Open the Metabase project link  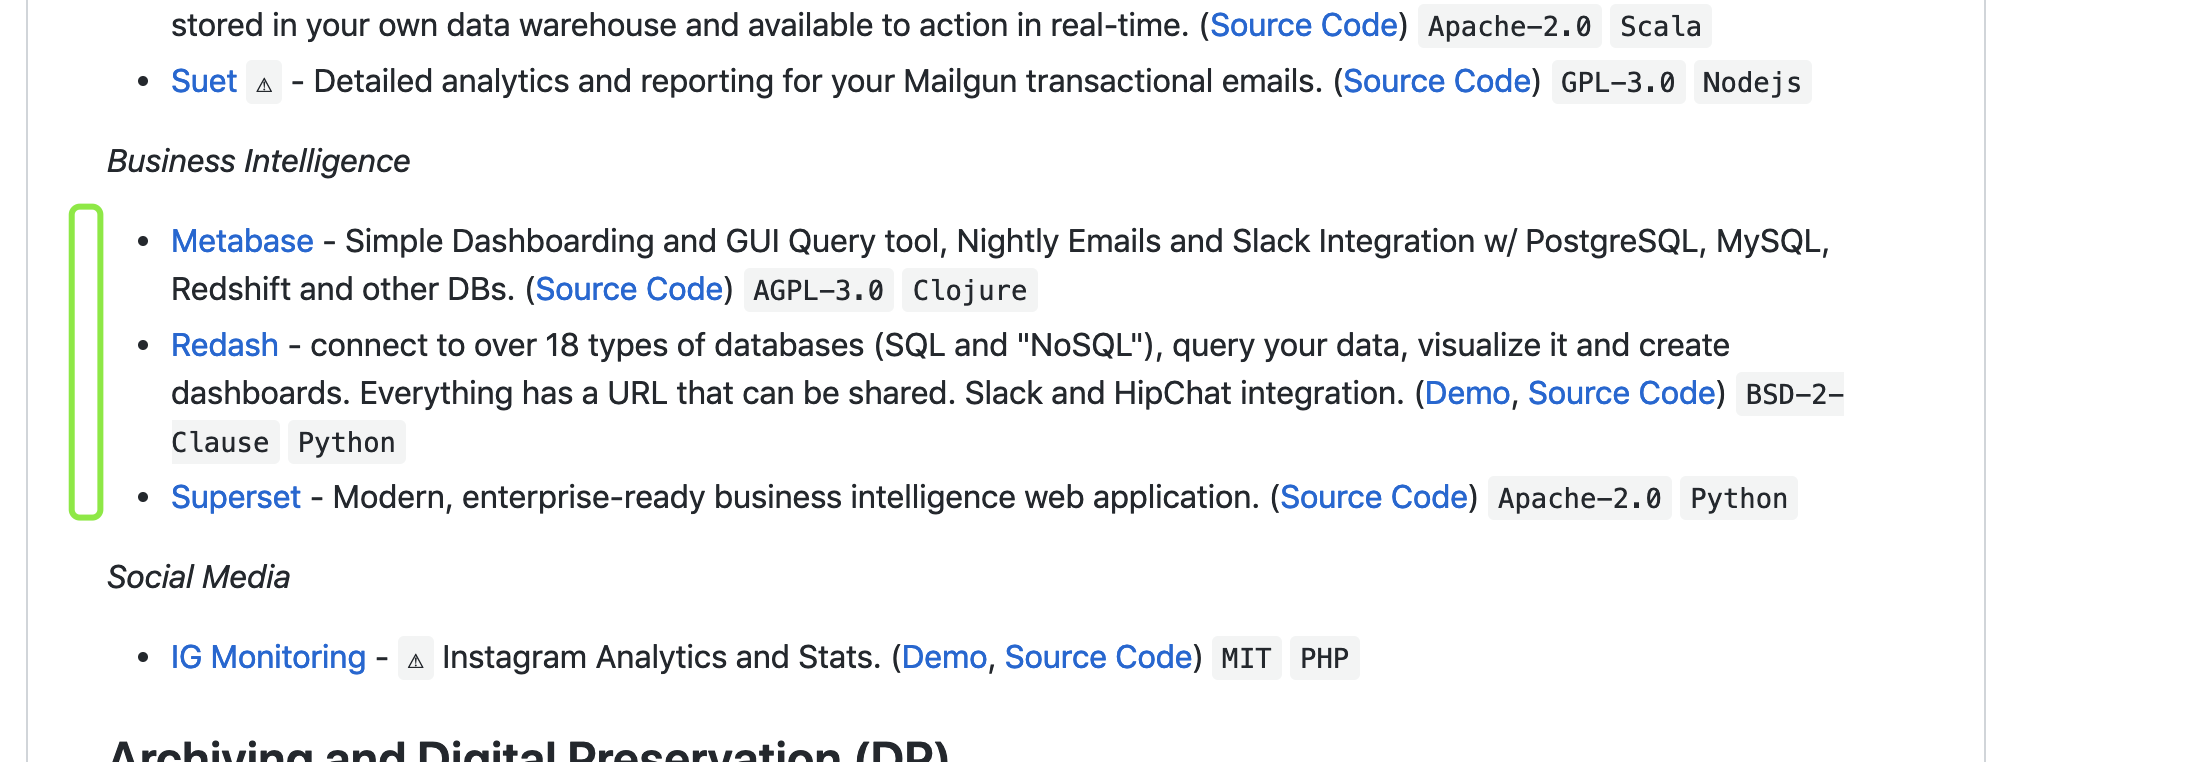[242, 241]
